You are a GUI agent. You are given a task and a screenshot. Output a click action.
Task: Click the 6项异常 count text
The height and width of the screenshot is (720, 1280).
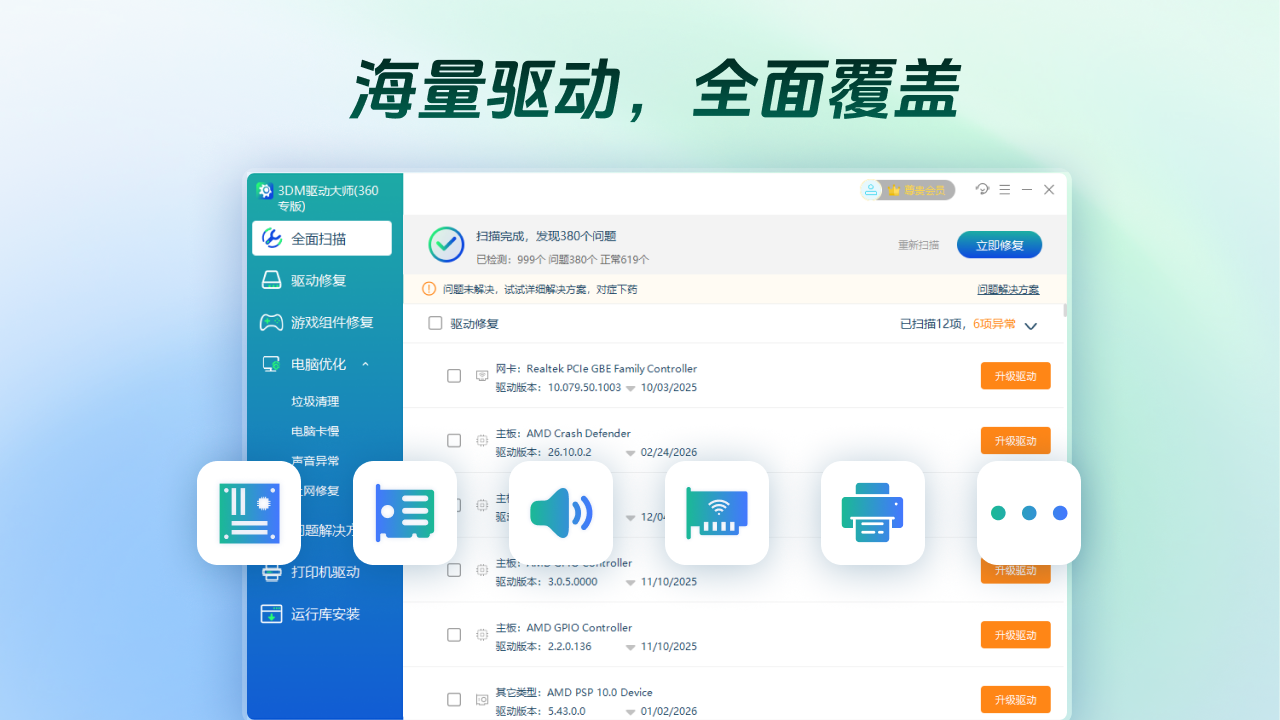tap(994, 324)
